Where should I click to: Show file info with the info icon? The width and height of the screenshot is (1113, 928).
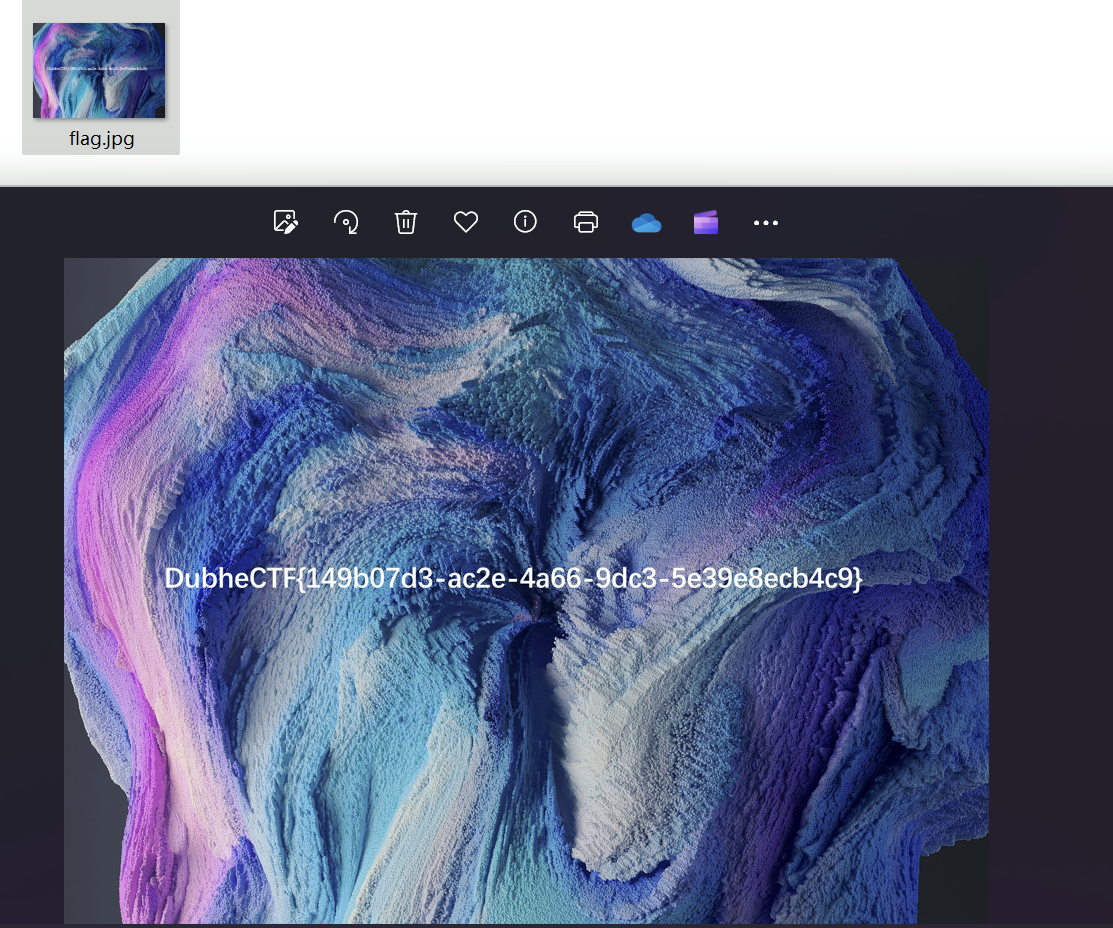[525, 222]
